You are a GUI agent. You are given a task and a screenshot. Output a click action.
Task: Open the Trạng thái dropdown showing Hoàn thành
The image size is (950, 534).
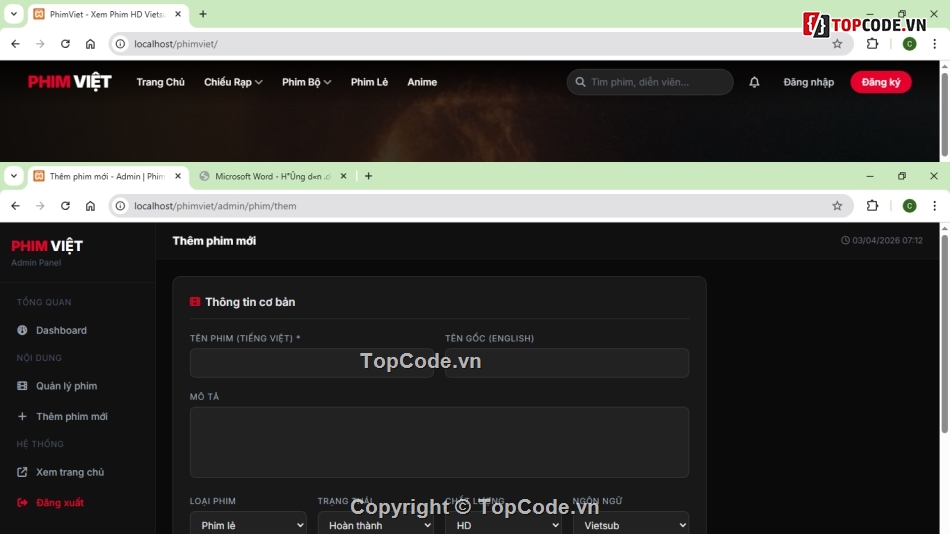coord(376,525)
